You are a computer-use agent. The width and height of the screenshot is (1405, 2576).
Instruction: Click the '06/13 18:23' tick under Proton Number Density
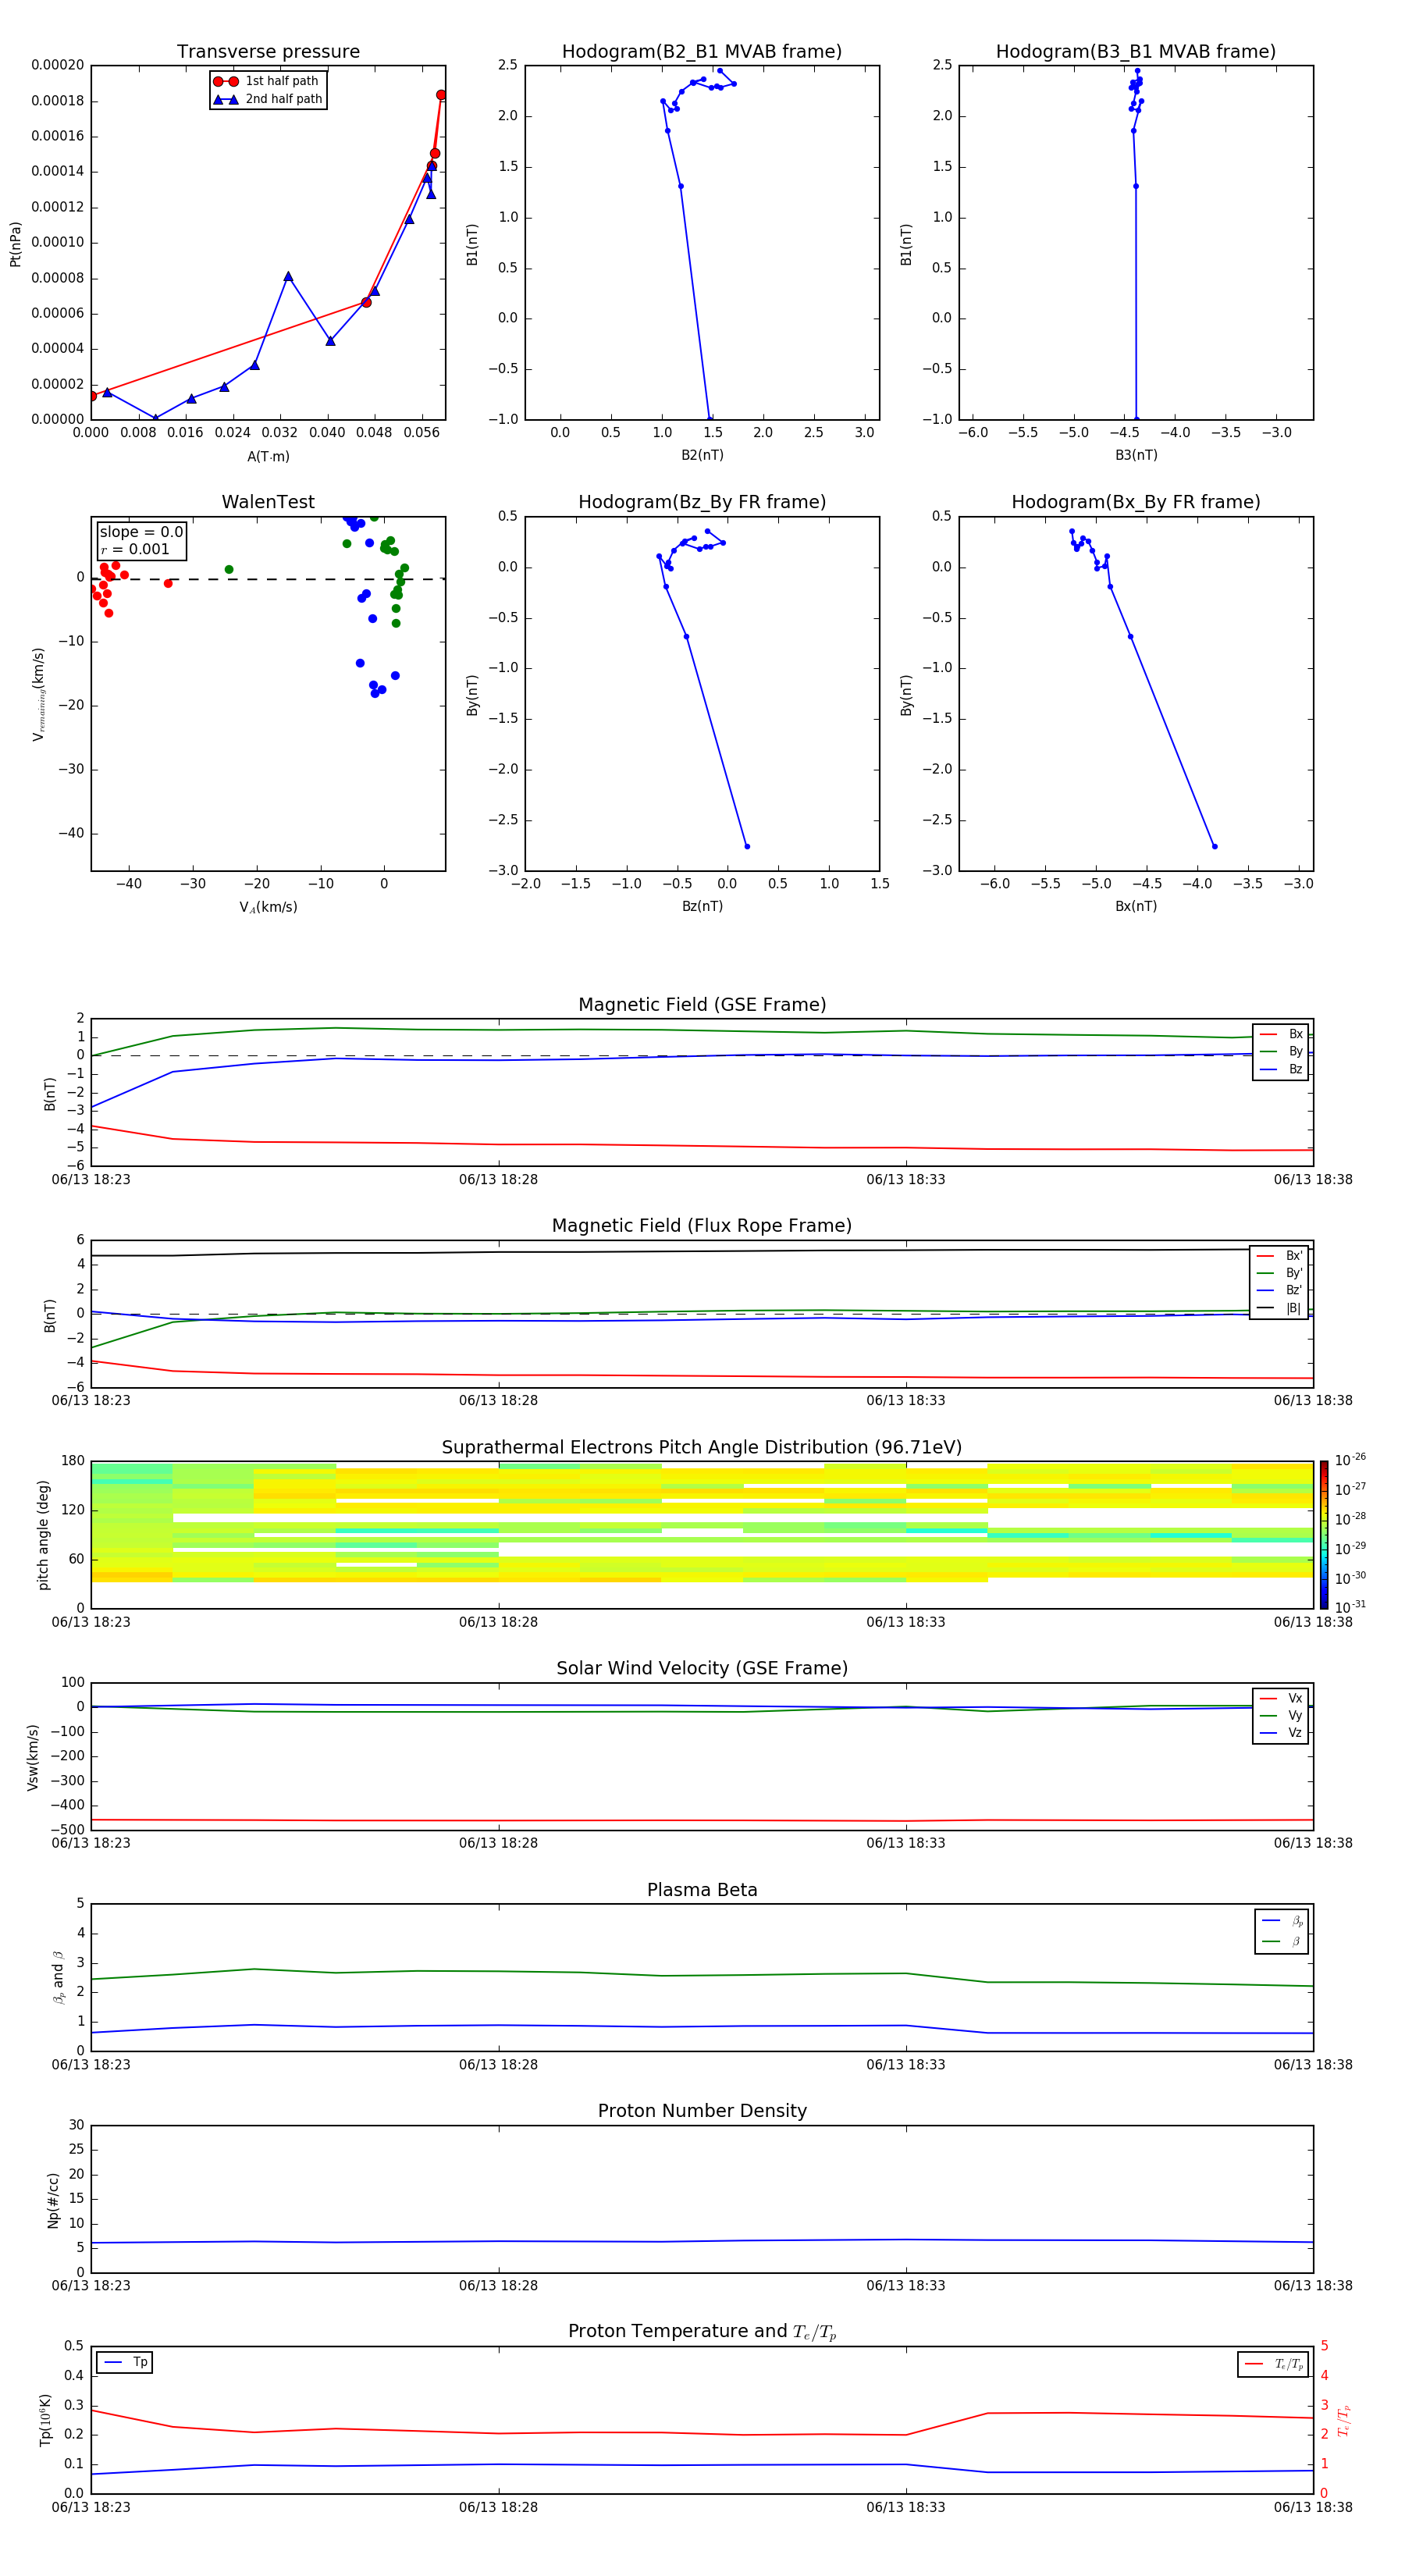(91, 2286)
